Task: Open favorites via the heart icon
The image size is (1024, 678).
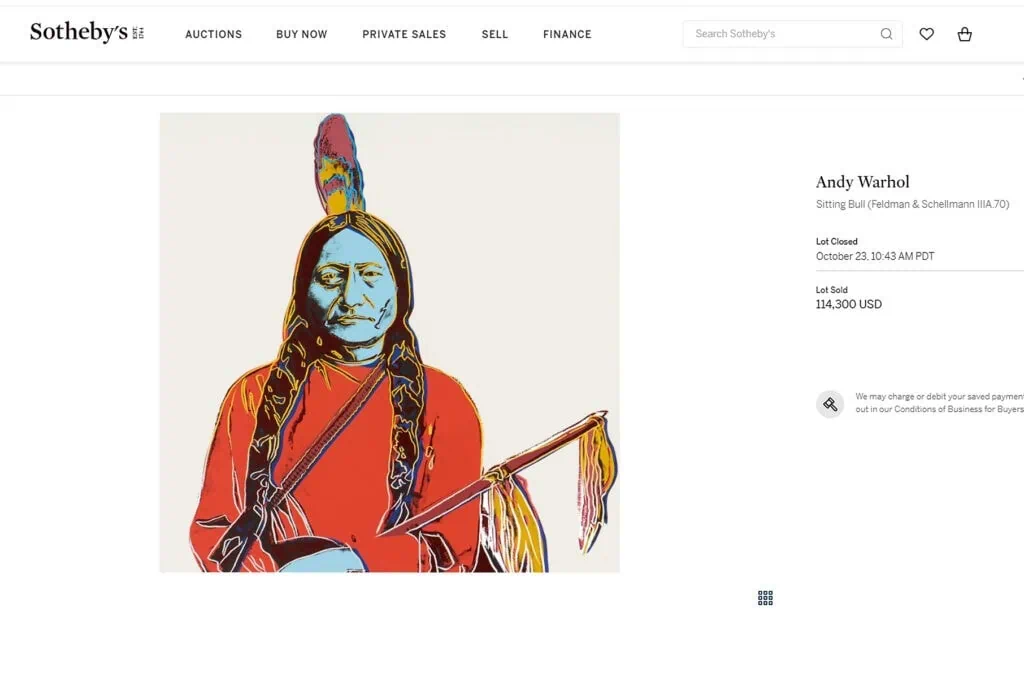Action: pos(927,34)
